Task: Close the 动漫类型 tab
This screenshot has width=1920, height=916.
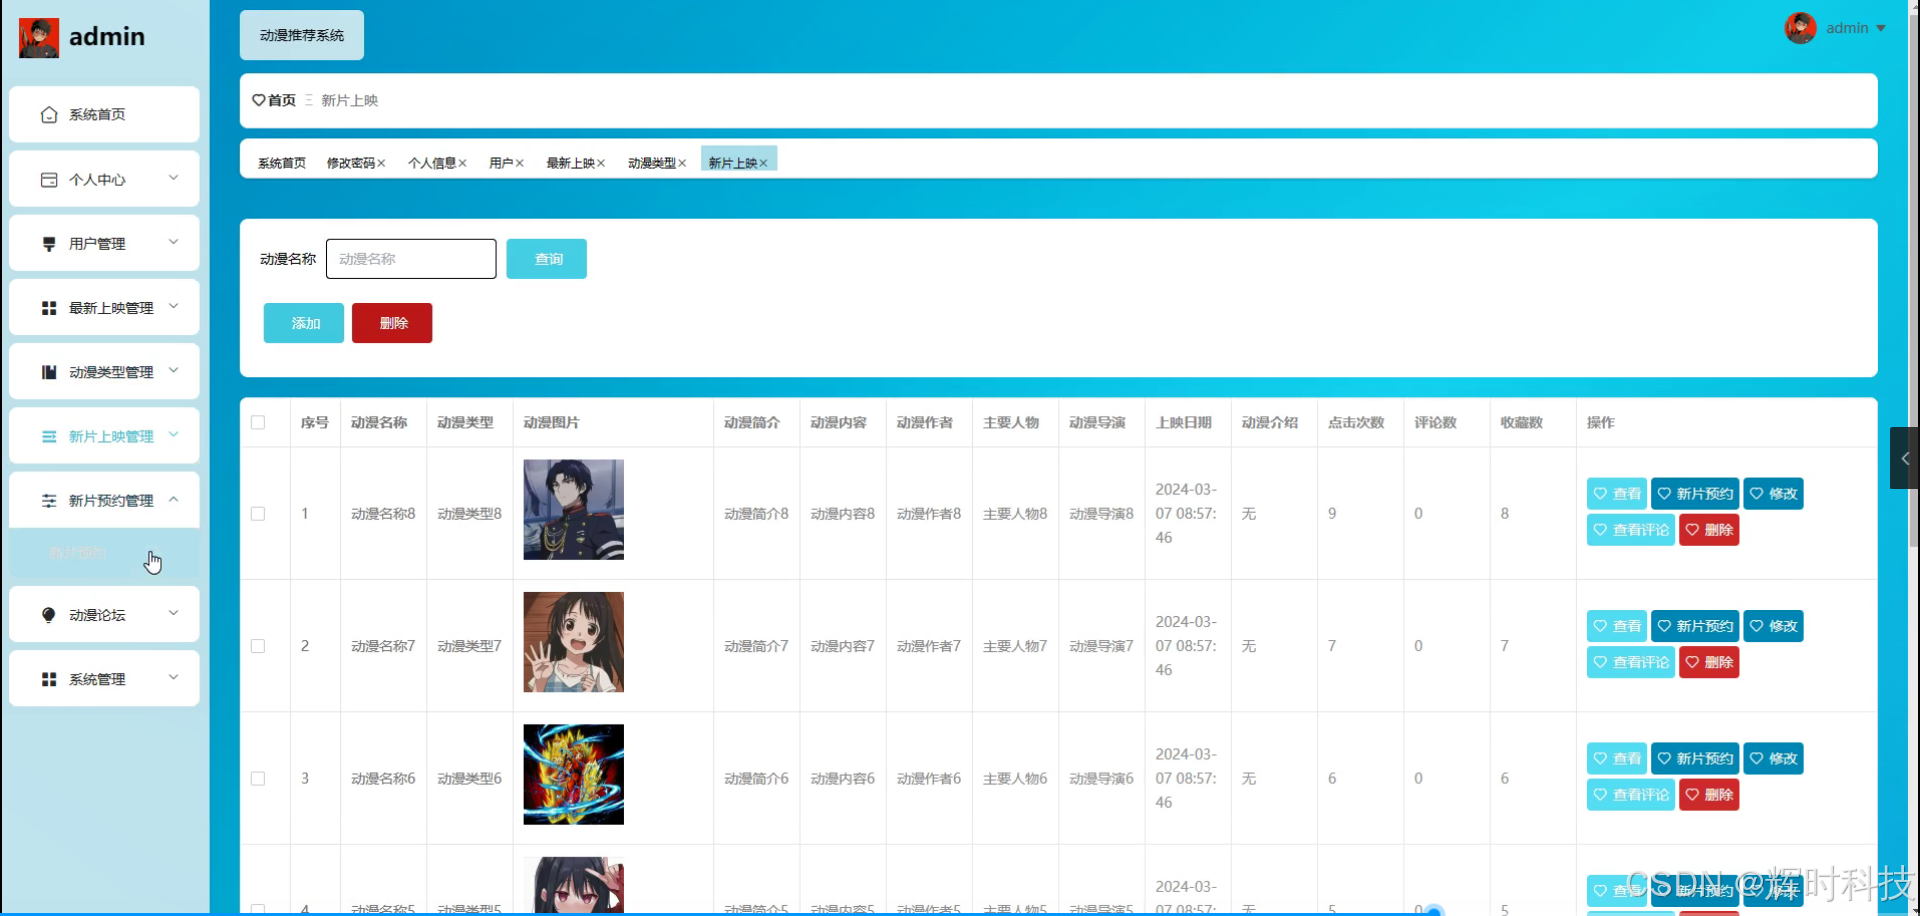Action: click(682, 163)
